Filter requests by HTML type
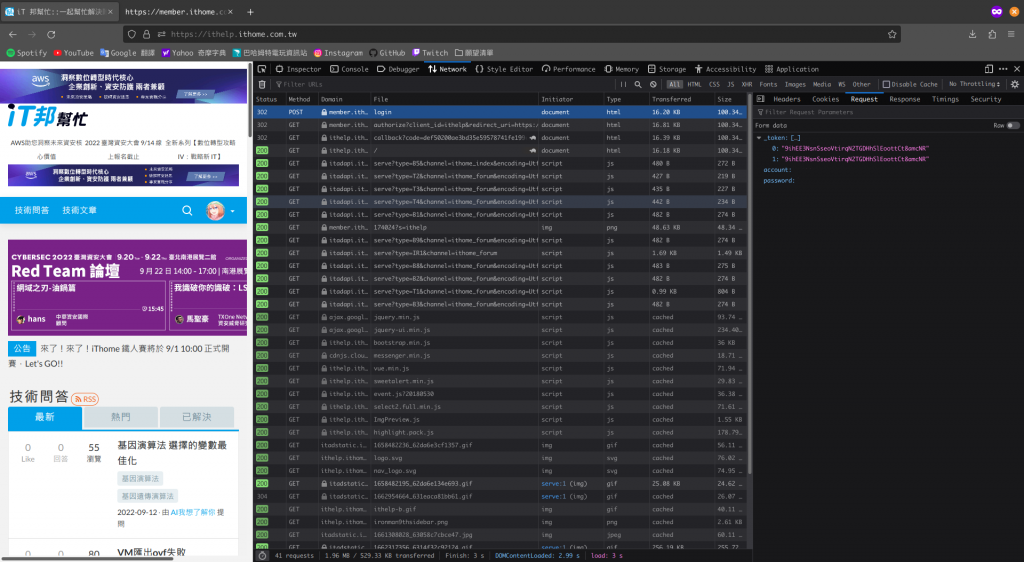Image resolution: width=1024 pixels, height=562 pixels. click(694, 84)
